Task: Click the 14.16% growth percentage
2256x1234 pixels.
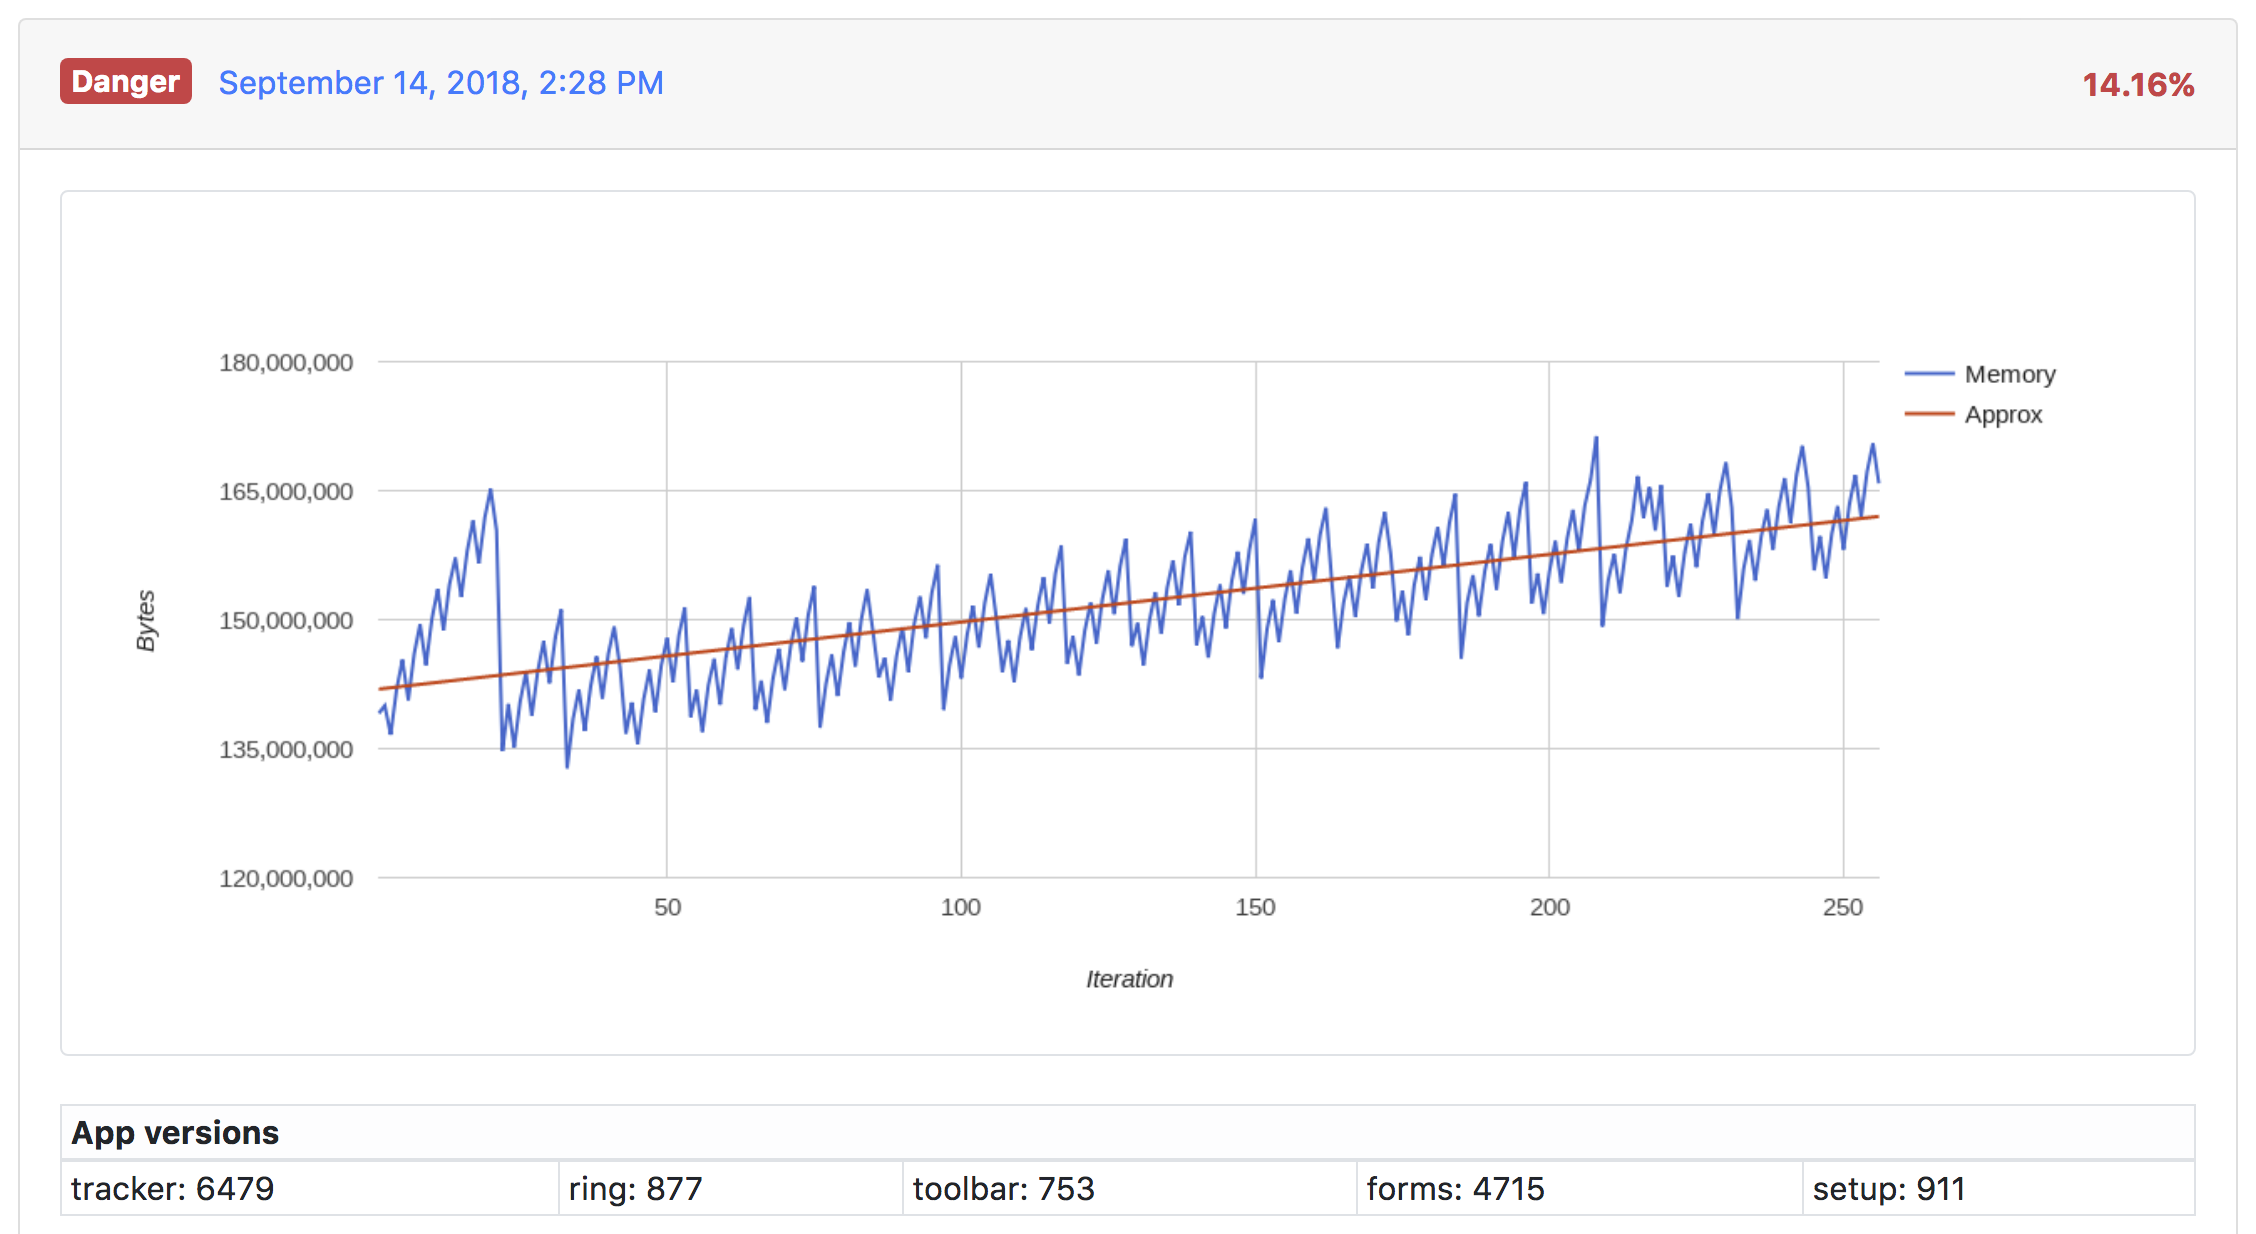Action: coord(2137,85)
